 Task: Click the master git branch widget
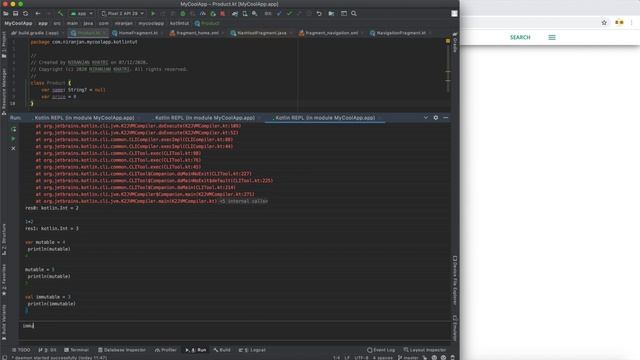pos(408,358)
